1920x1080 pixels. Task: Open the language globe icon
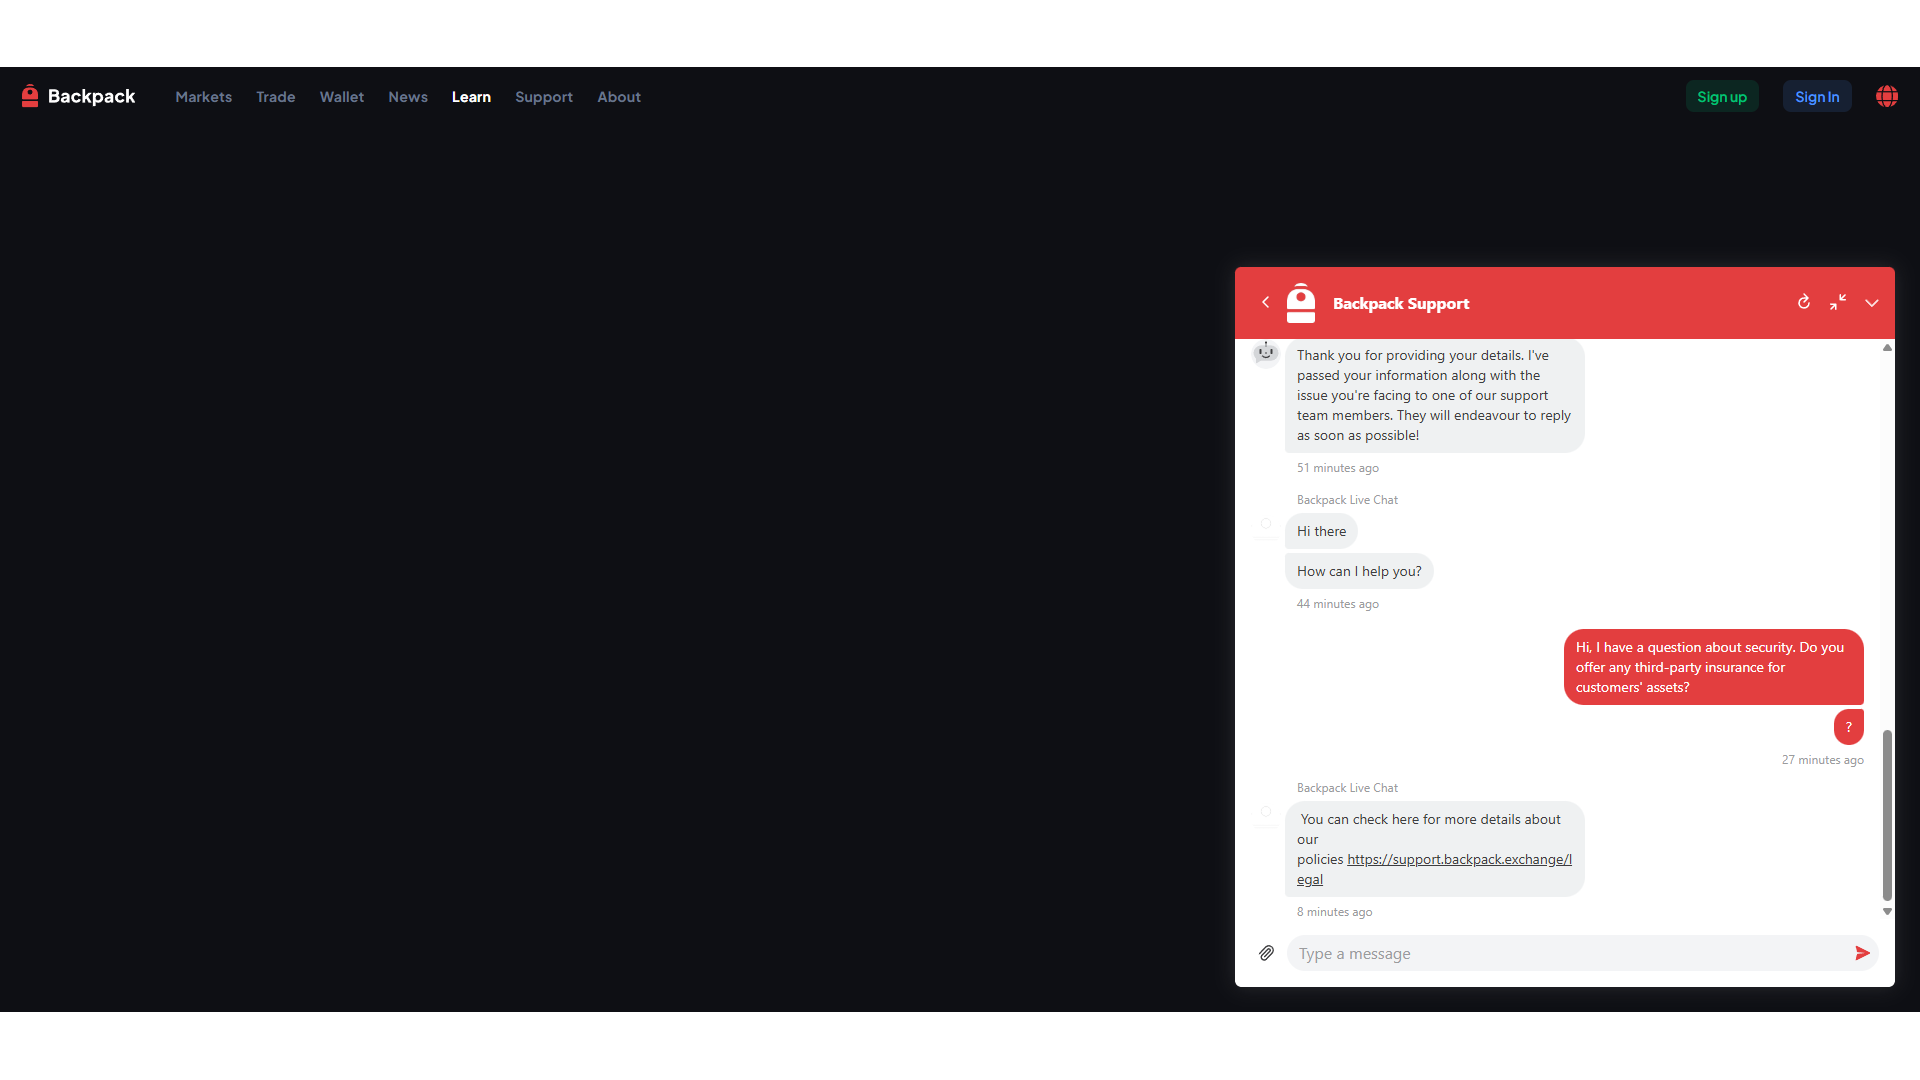pyautogui.click(x=1887, y=96)
